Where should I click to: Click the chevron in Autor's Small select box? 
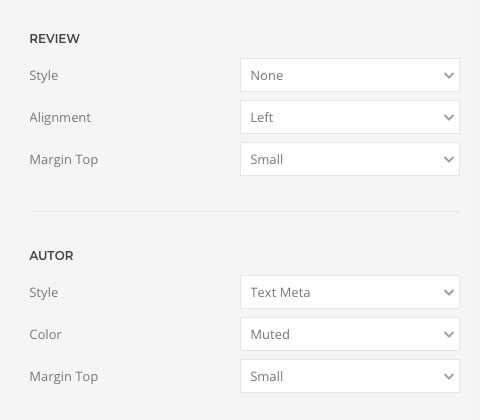(449, 377)
